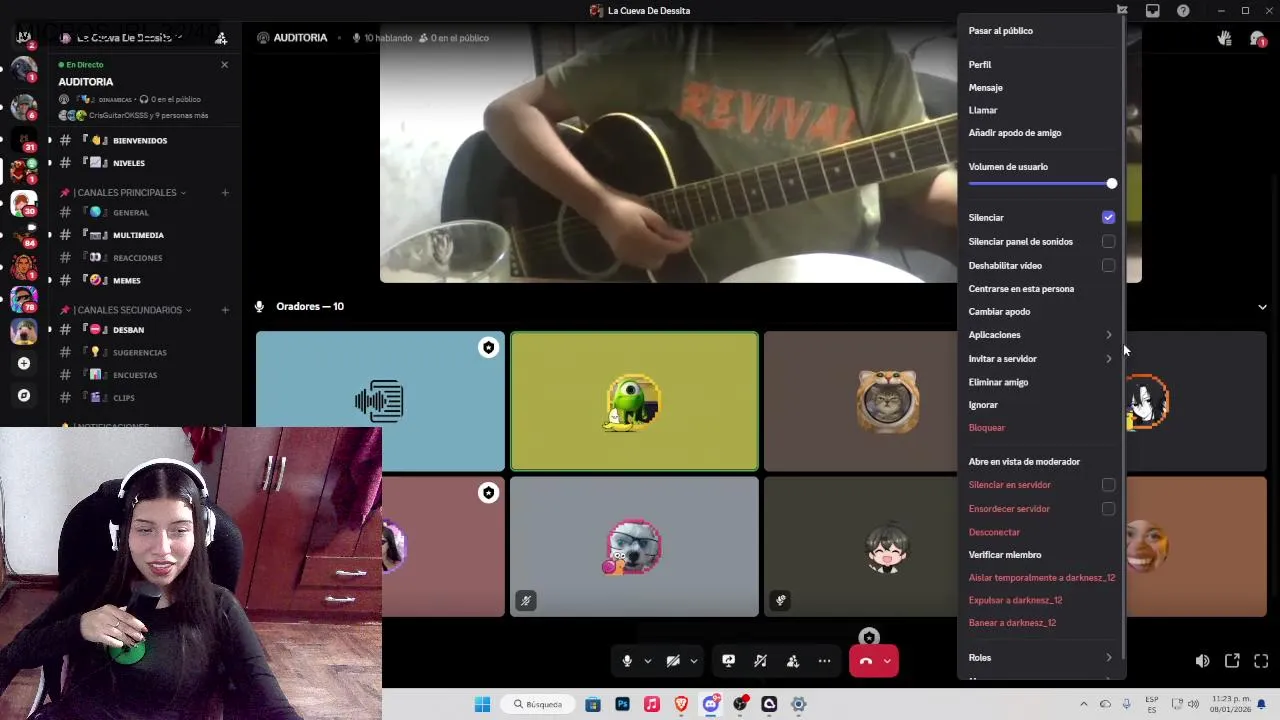Check the Ensordecer servidor checkbox
The width and height of the screenshot is (1280, 720).
[x=1108, y=509]
